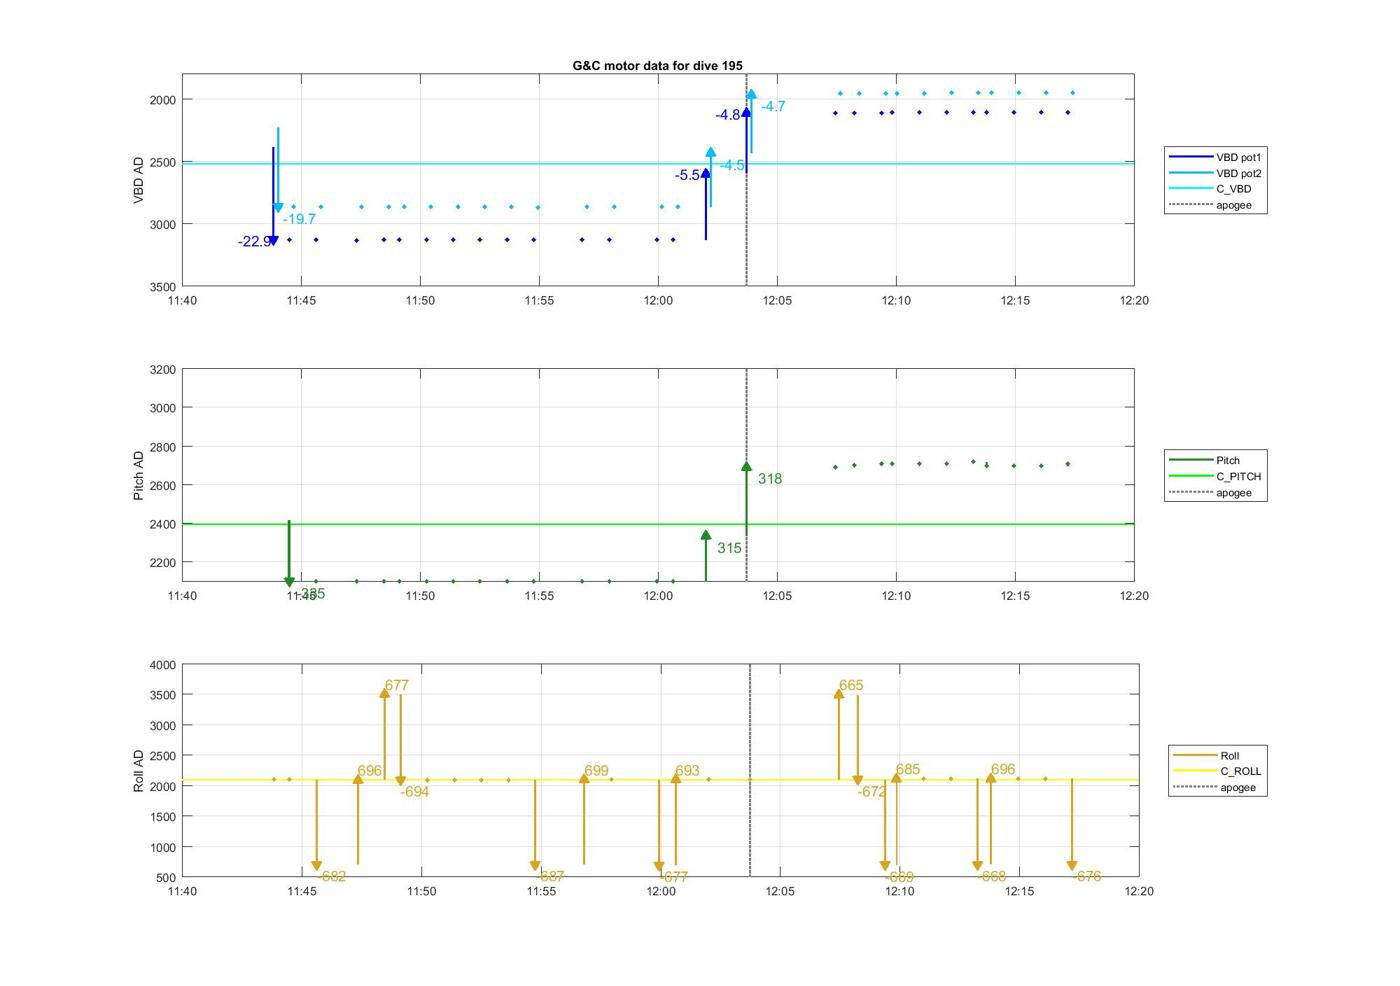This screenshot has height=986, width=1400.
Task: Click the '-676' roll move annotation
Action: pos(1087,876)
